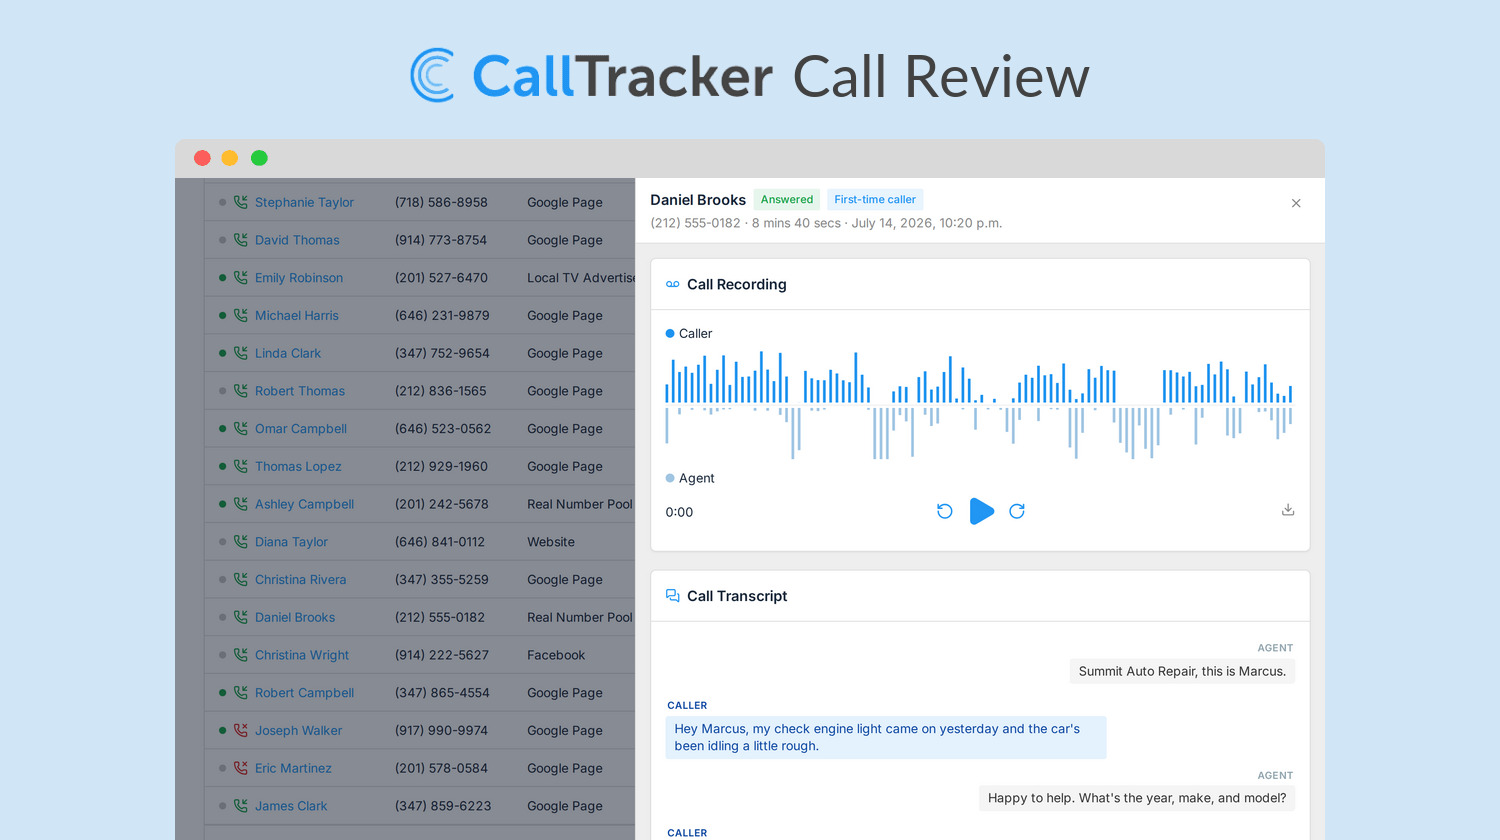Click the phone icon for David Thomas

pos(241,240)
